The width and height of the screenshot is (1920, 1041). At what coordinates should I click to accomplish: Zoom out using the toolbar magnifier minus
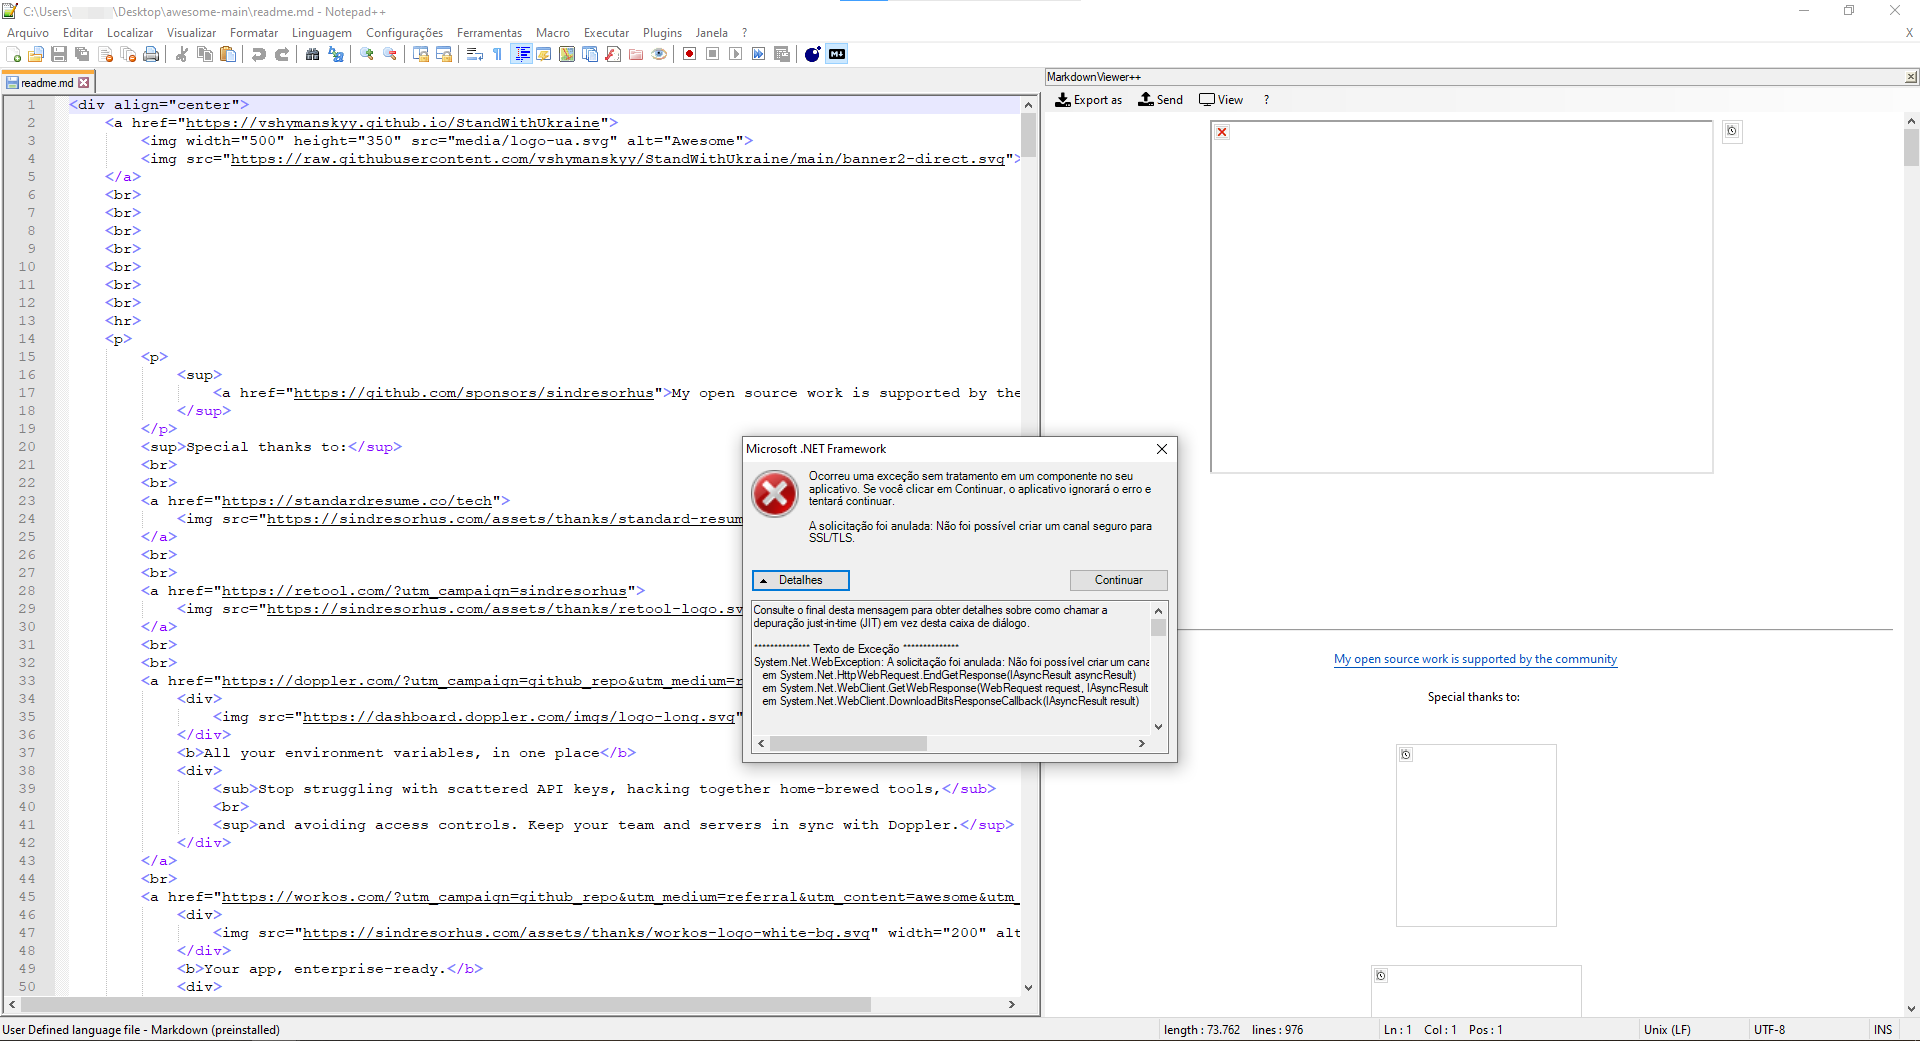[390, 54]
